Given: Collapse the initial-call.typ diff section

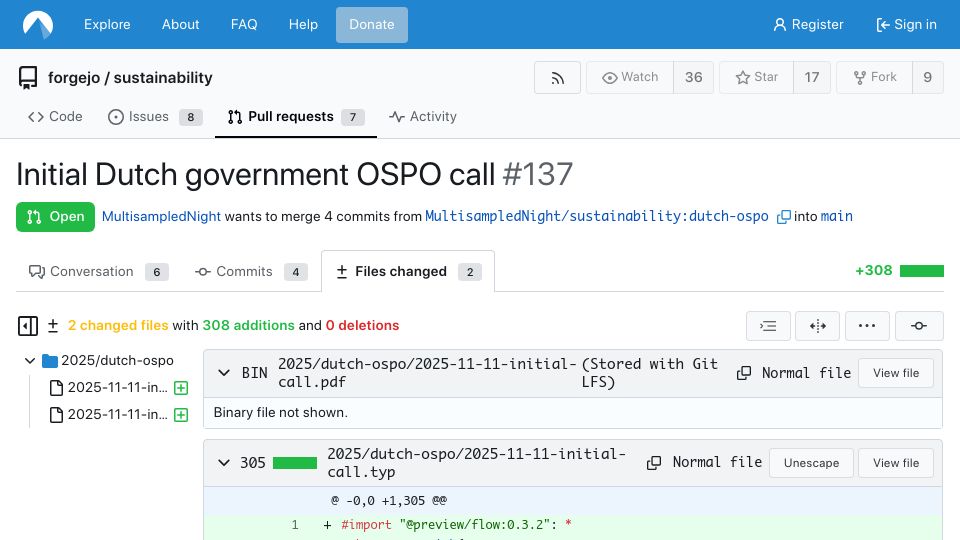Looking at the screenshot, I should tap(224, 463).
